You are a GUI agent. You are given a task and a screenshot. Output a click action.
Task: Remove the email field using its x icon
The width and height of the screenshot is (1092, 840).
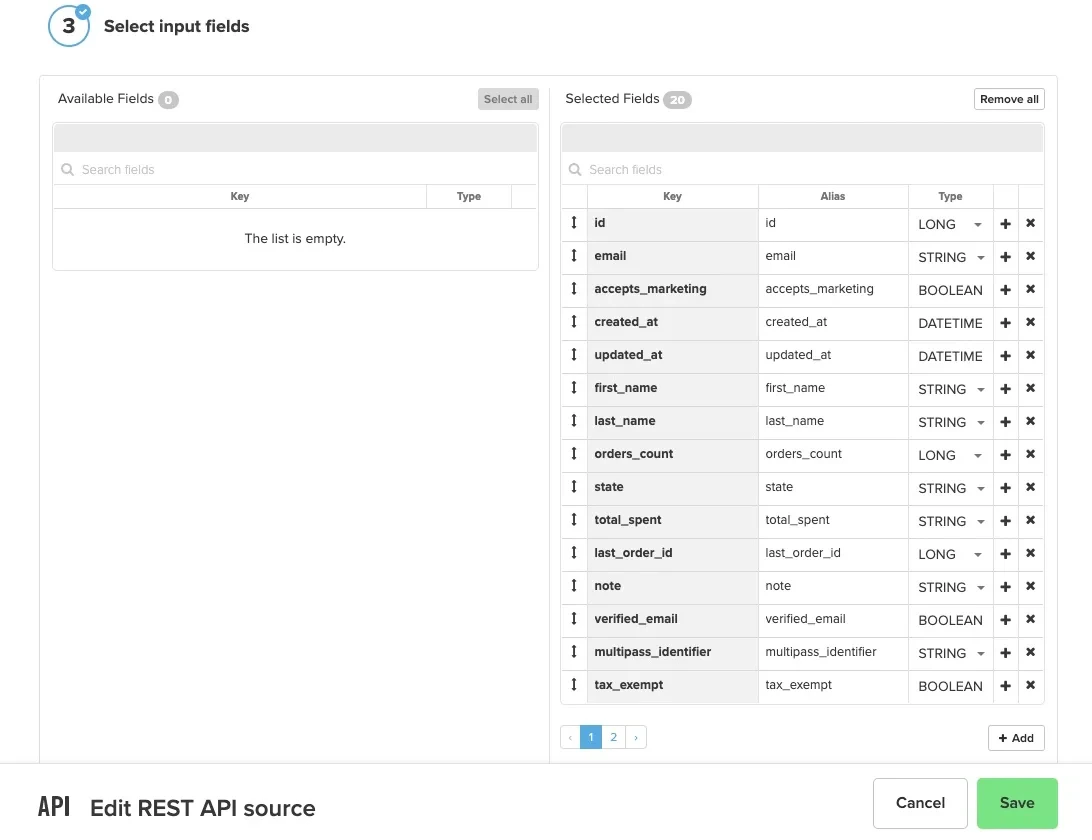click(1030, 257)
